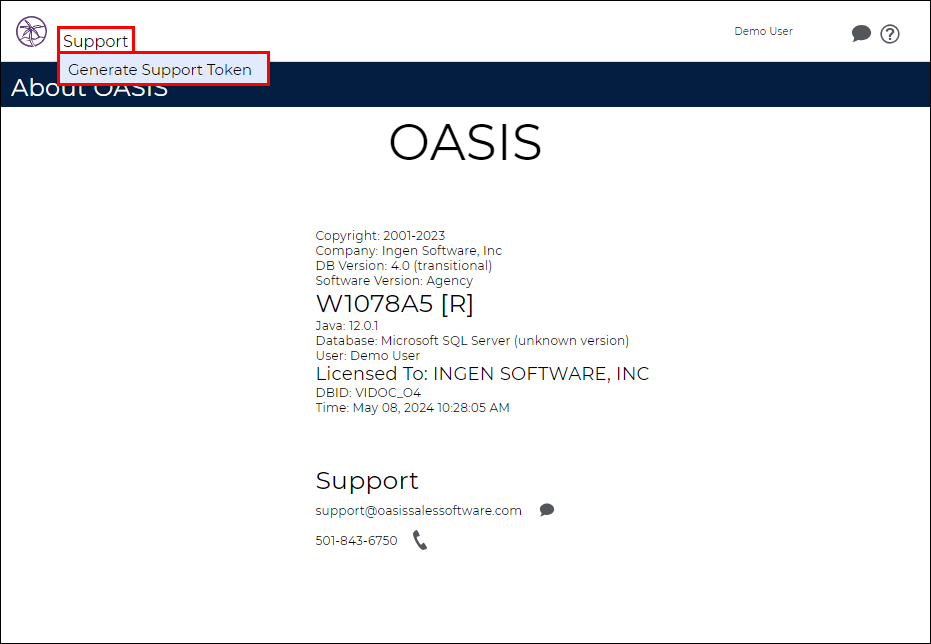931x644 pixels.
Task: Click the User: Demo User line
Action: click(x=368, y=356)
